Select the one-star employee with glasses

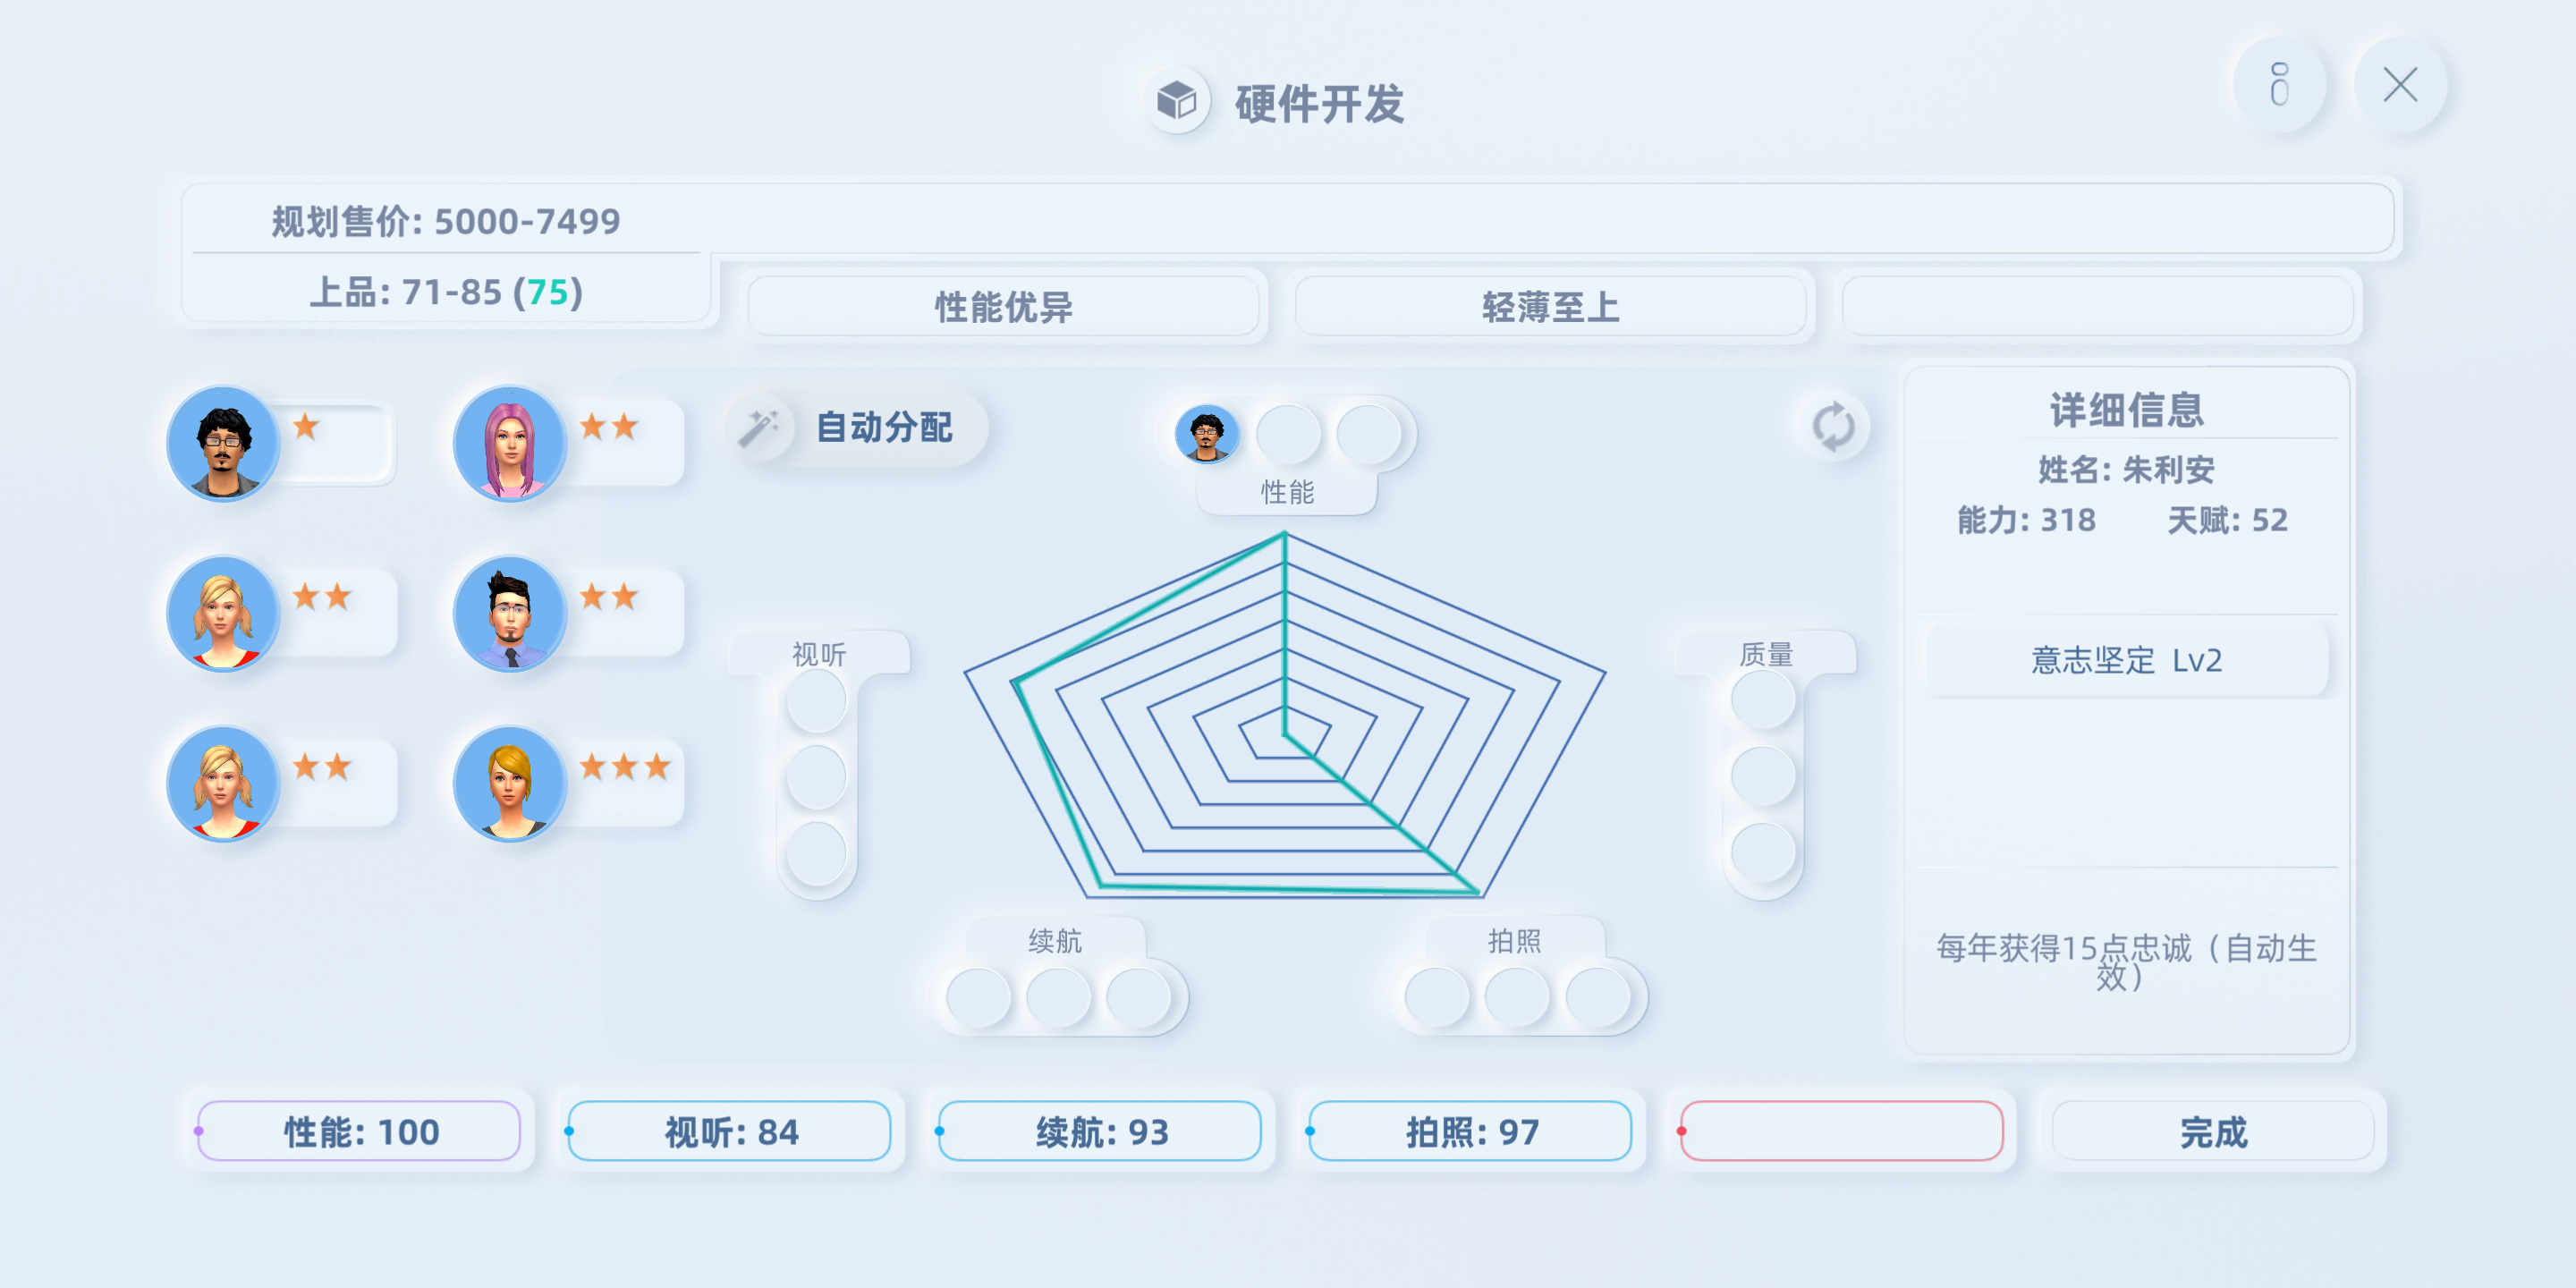(x=223, y=443)
